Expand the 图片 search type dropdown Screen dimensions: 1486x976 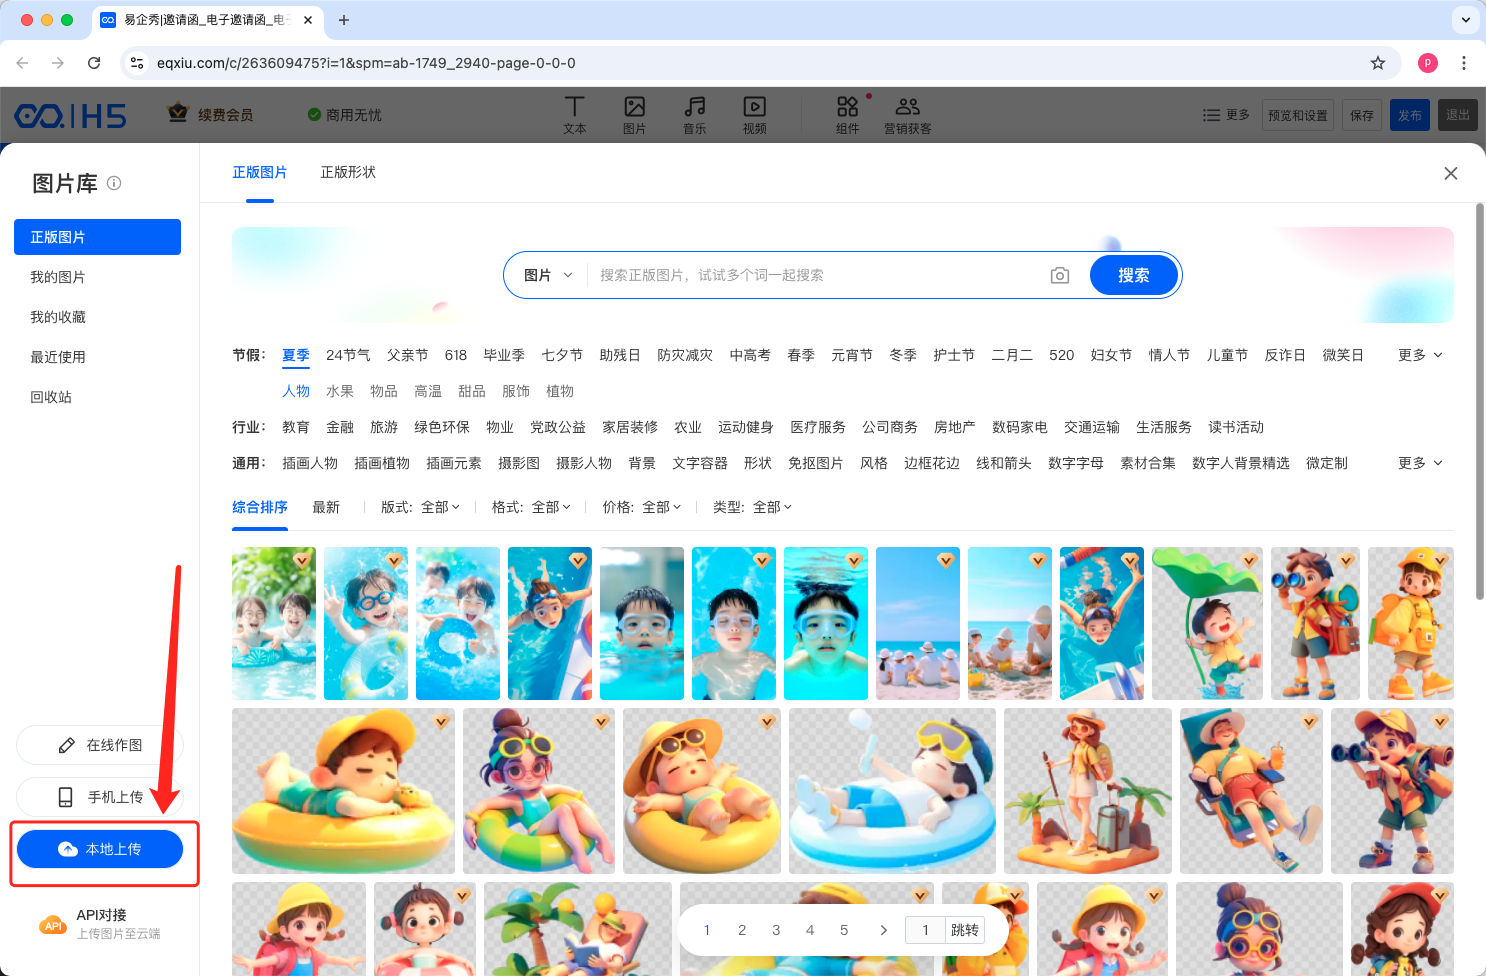pos(548,275)
